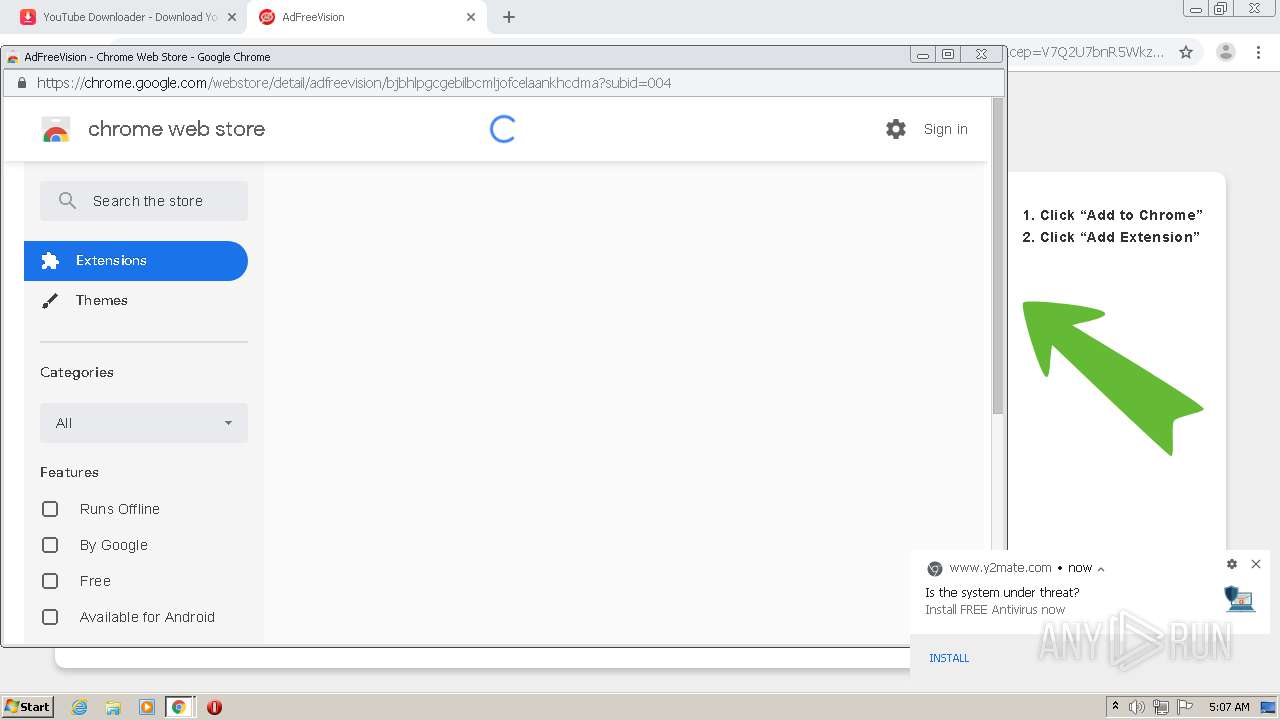The width and height of the screenshot is (1280, 720).
Task: Toggle Available for Android checkbox
Action: point(50,617)
